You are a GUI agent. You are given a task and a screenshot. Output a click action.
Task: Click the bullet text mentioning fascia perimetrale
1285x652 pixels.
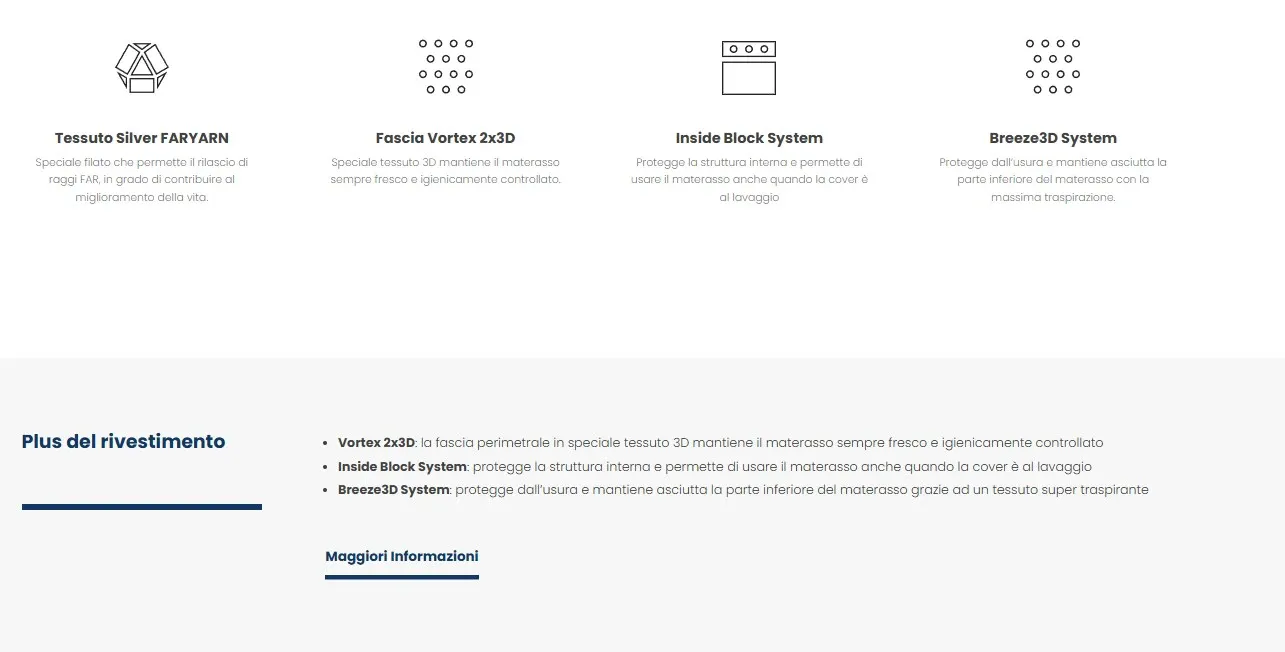[760, 443]
